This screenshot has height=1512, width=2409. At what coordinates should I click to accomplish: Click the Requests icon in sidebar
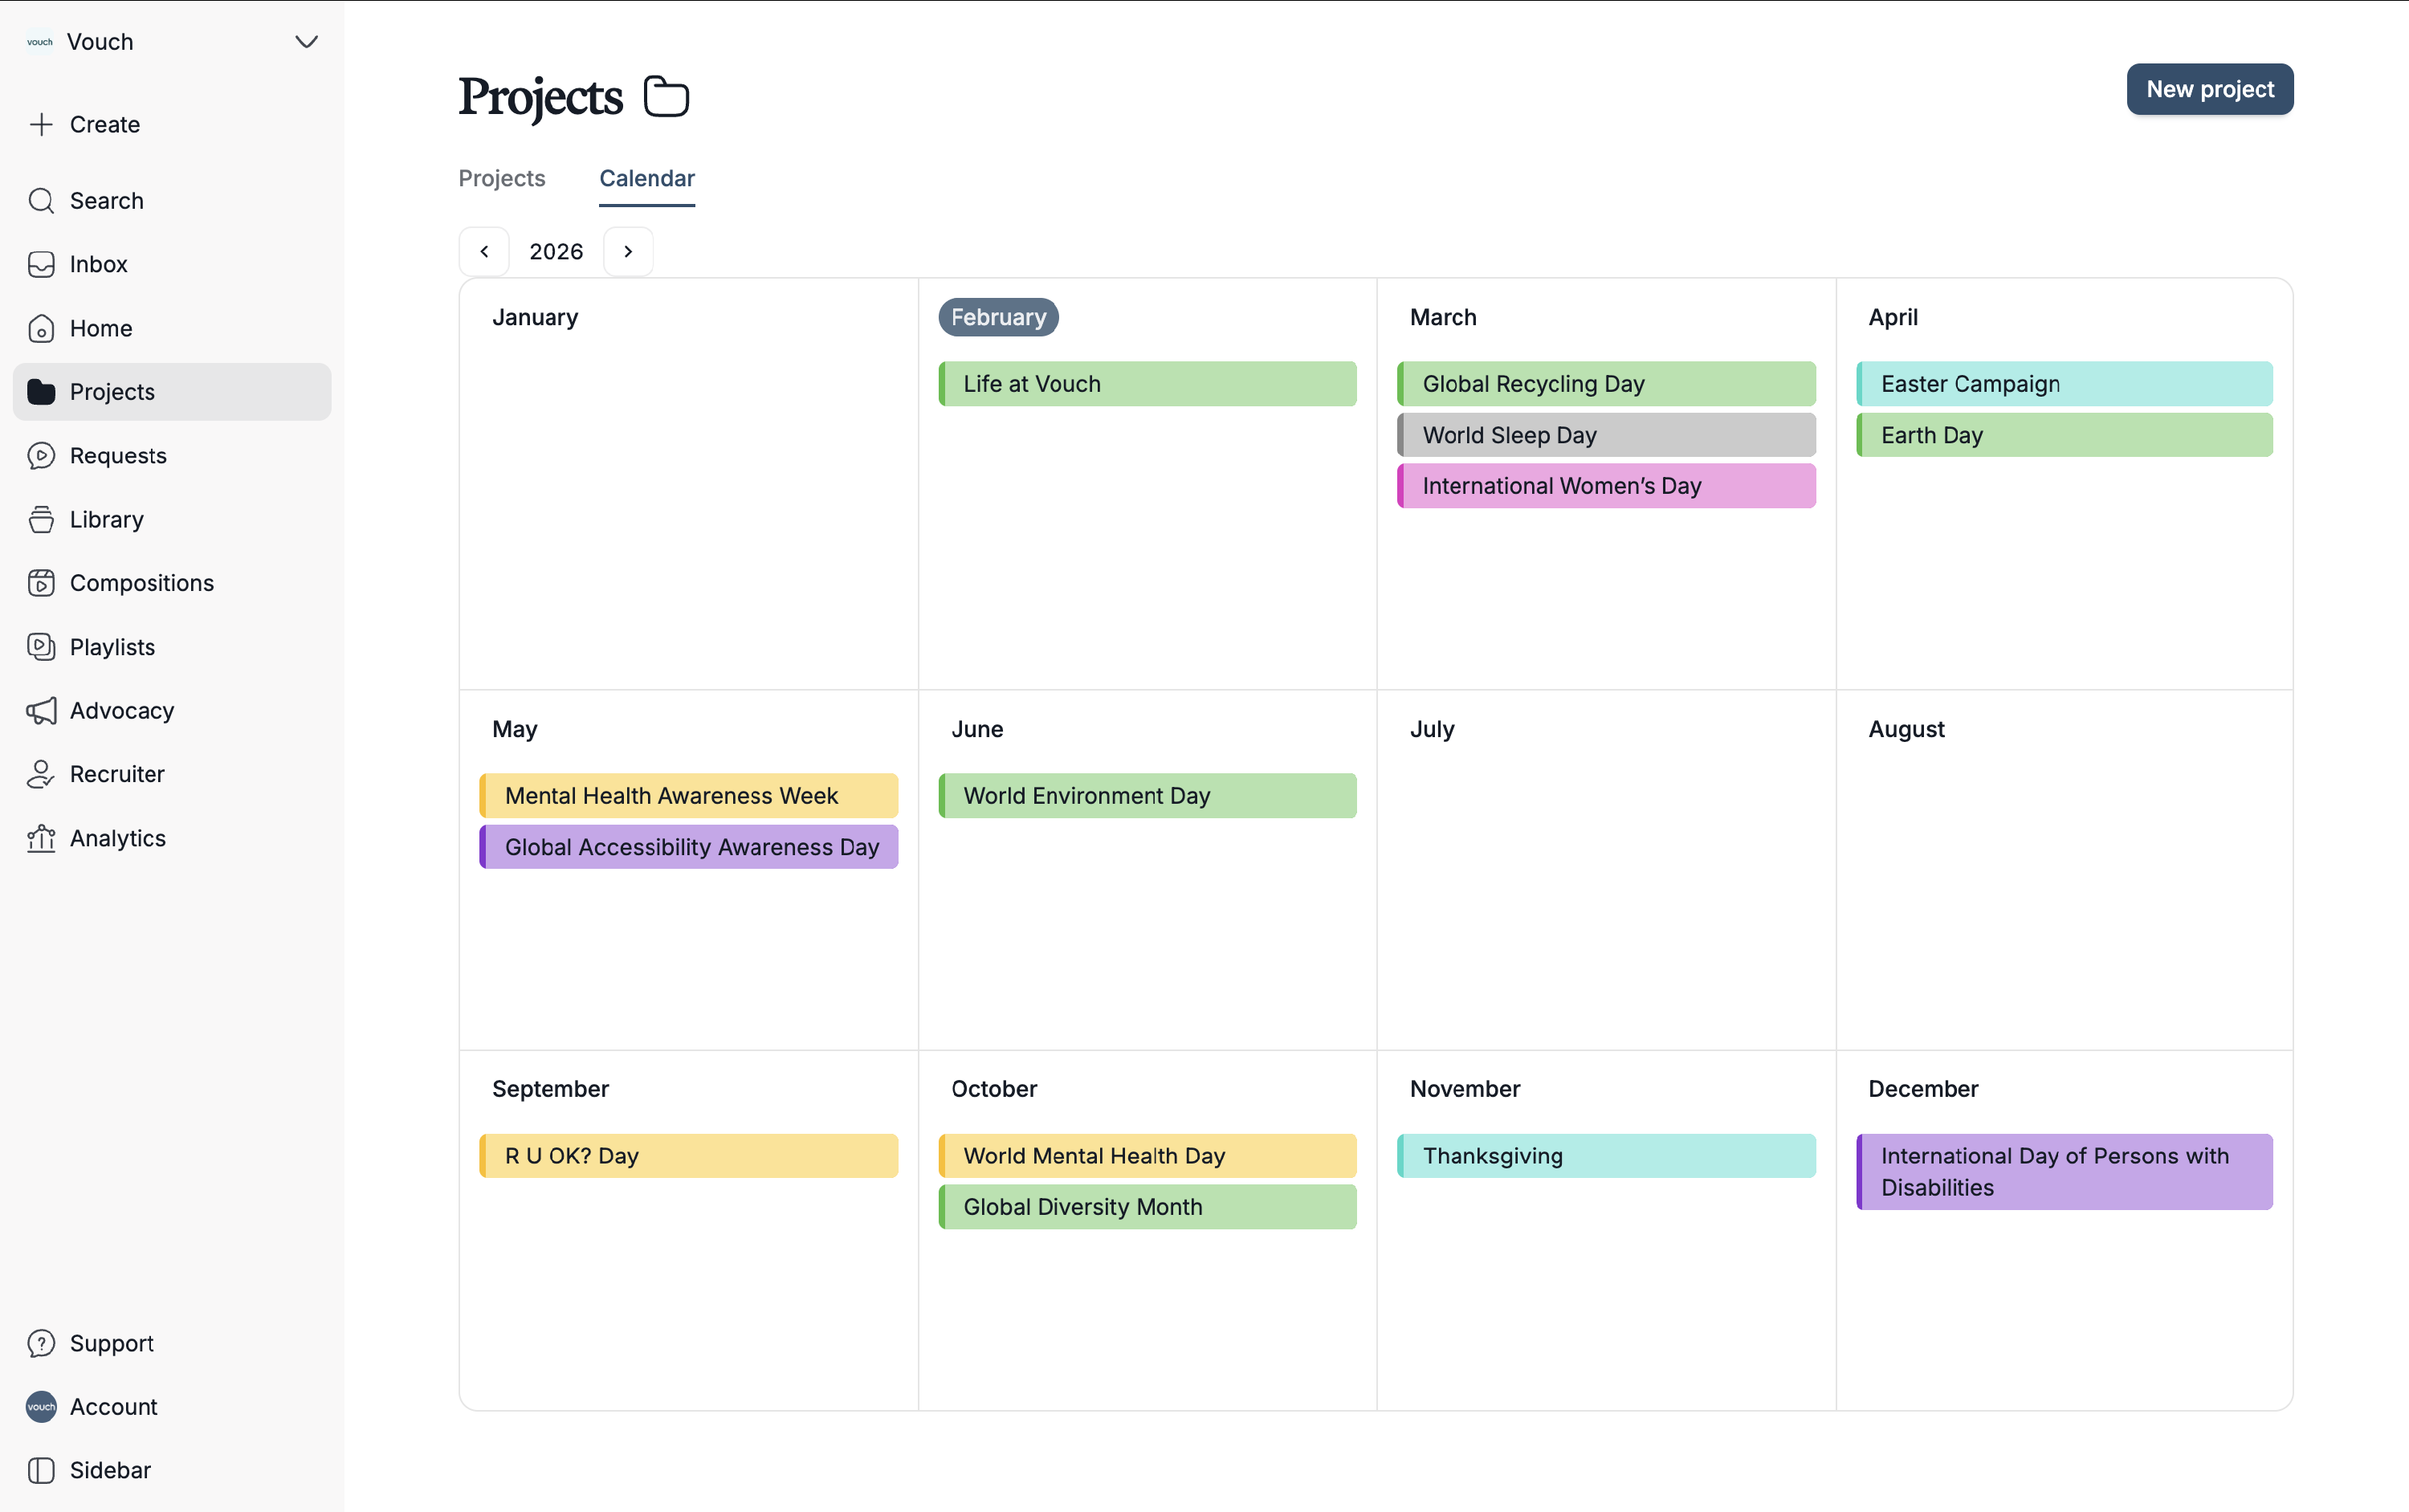pos(41,456)
